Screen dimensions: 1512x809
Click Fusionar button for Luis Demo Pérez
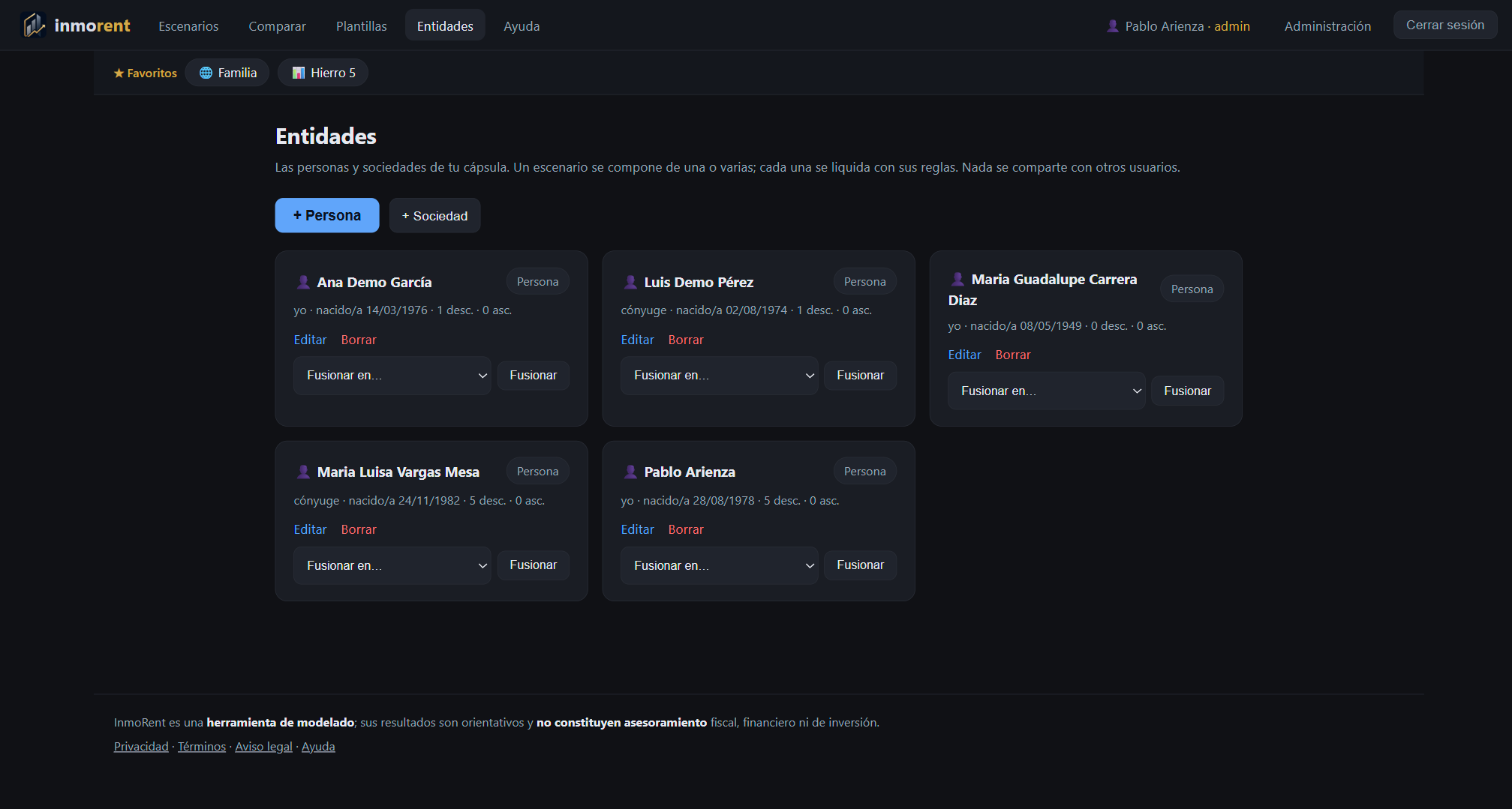[x=860, y=375]
